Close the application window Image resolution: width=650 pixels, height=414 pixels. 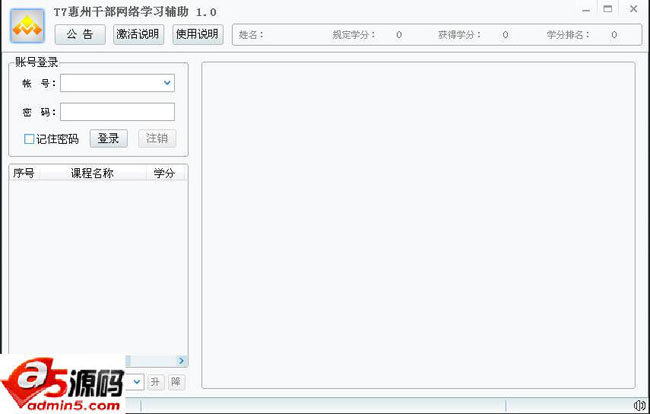click(x=633, y=9)
